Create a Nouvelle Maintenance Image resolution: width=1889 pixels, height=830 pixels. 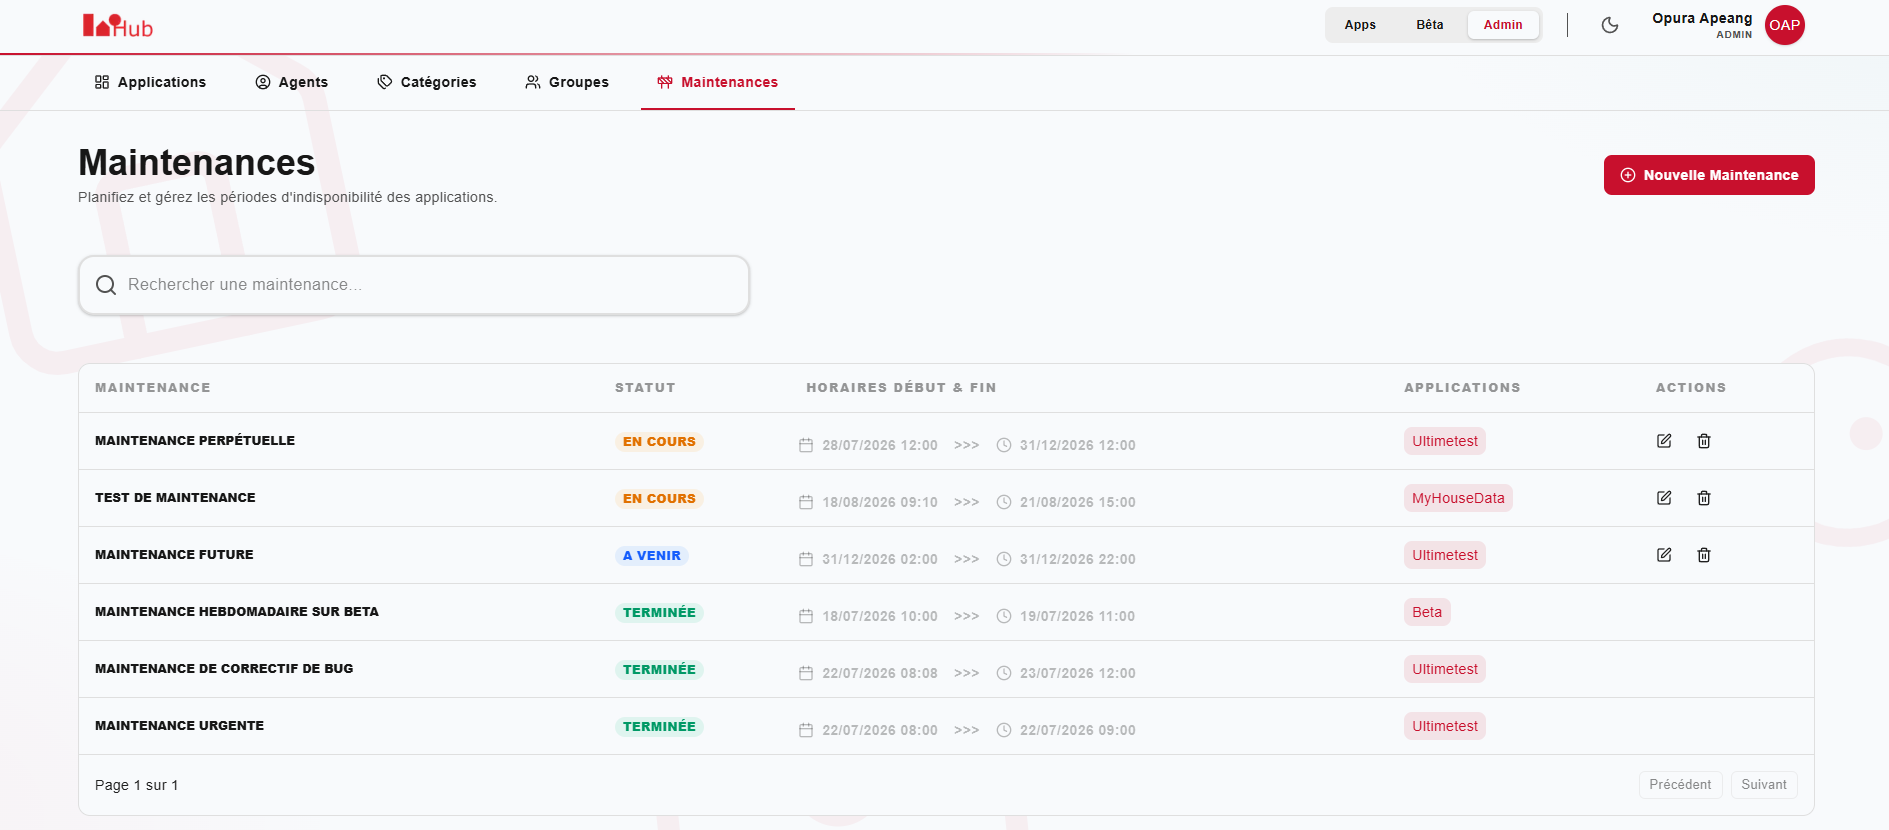[x=1709, y=175]
